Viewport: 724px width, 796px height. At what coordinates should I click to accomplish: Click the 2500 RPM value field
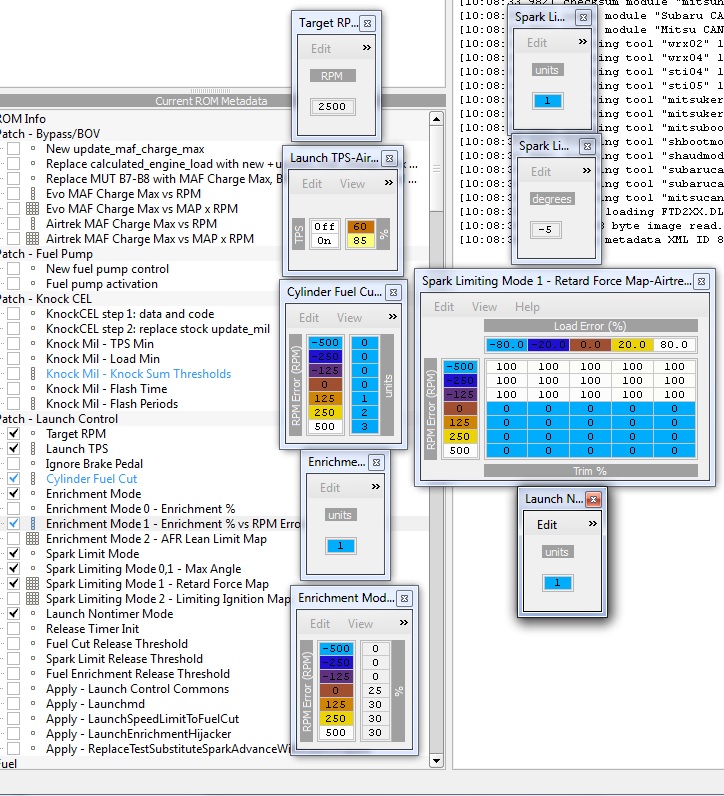(332, 107)
